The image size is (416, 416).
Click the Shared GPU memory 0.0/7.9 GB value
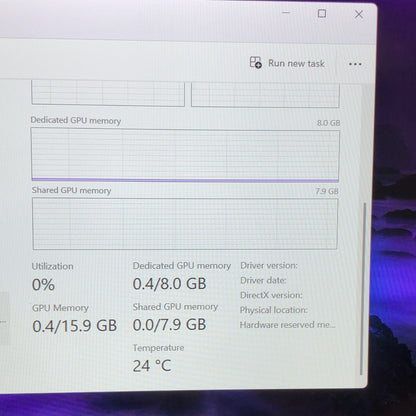169,325
